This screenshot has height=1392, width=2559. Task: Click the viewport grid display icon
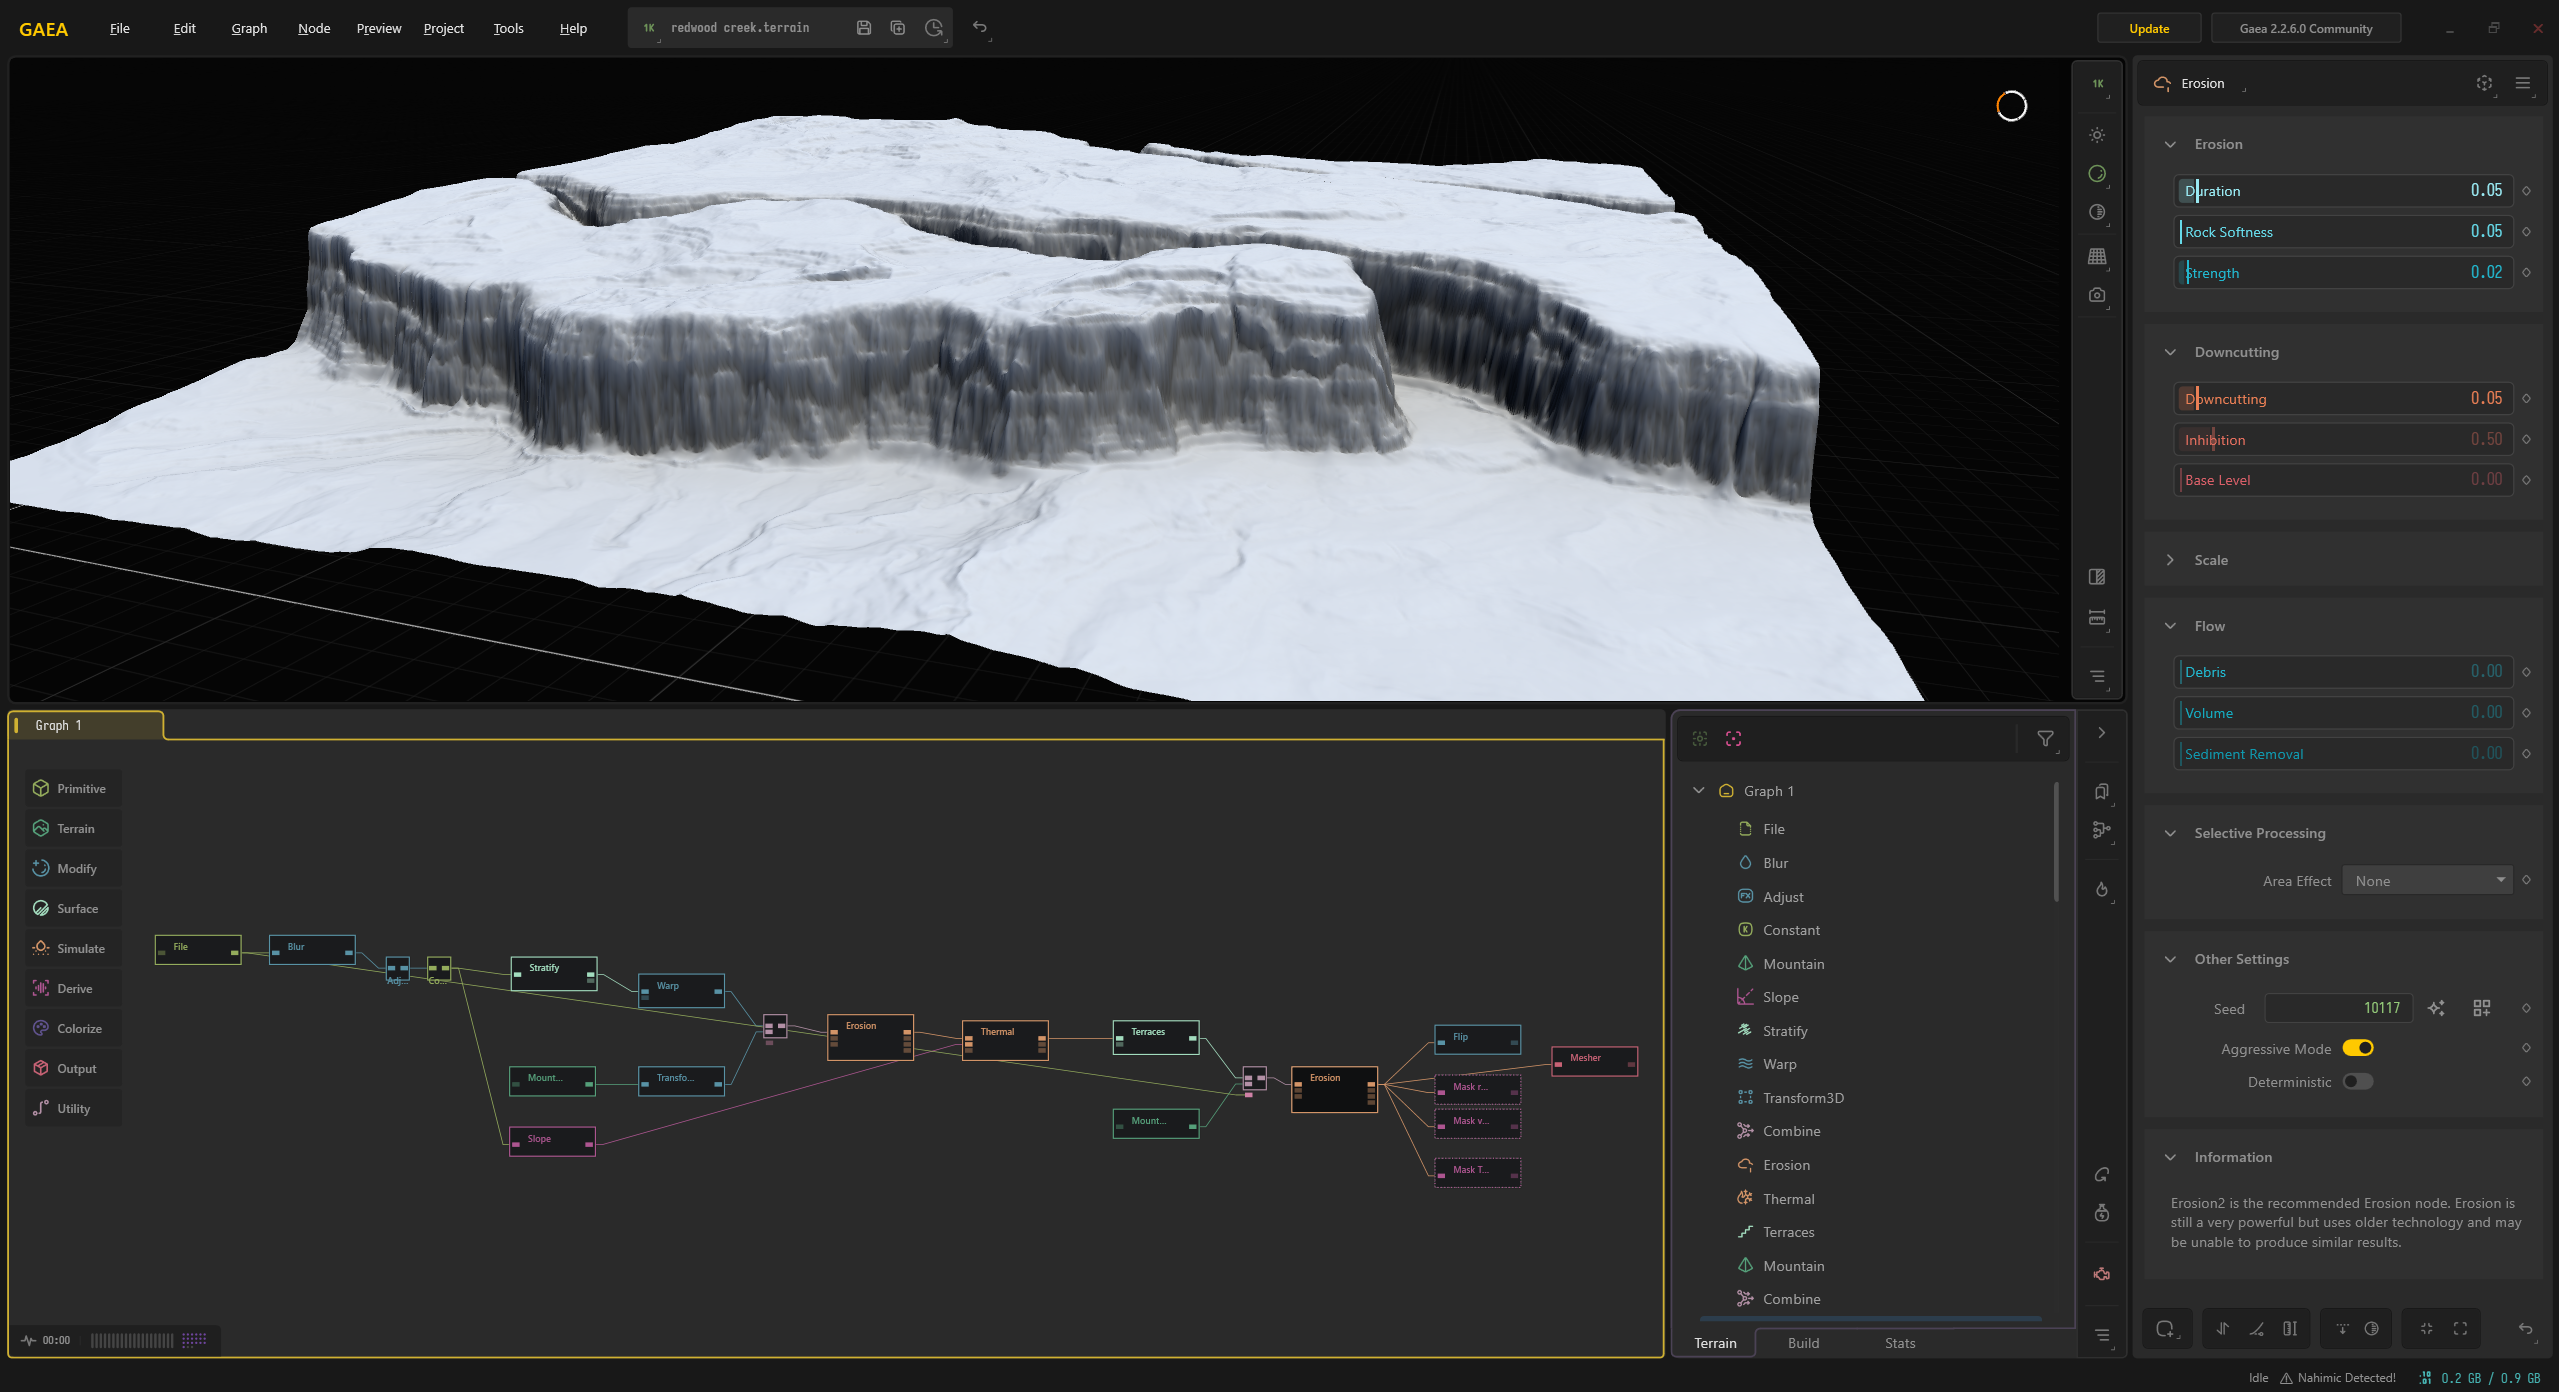tap(2097, 256)
